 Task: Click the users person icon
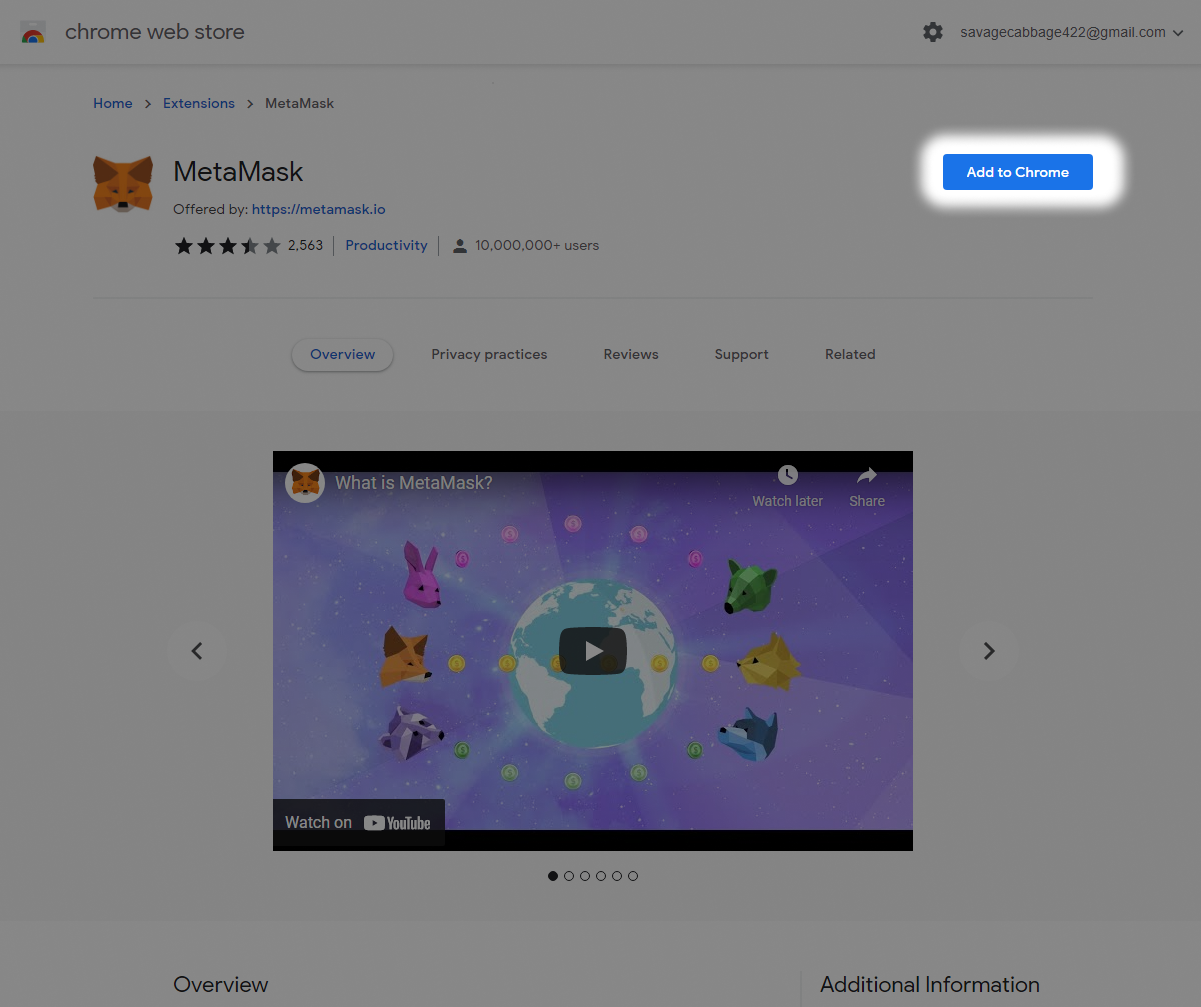460,245
